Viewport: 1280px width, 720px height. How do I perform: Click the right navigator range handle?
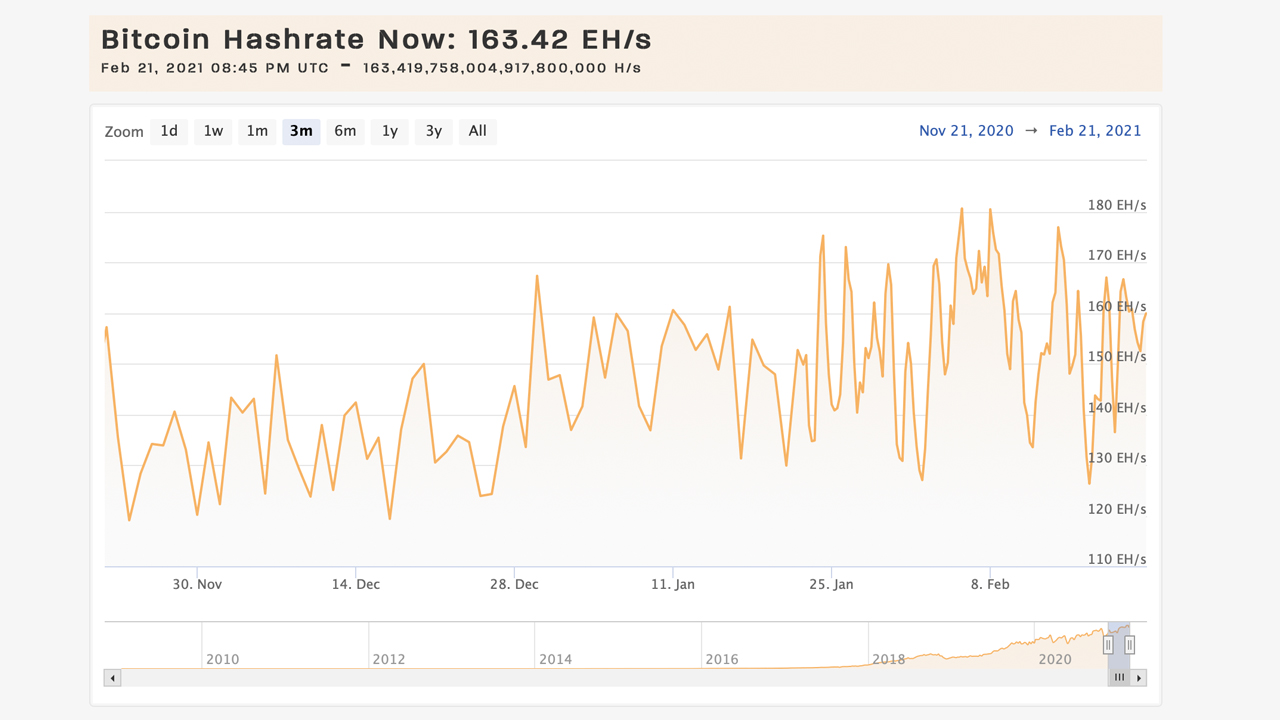(x=1130, y=645)
